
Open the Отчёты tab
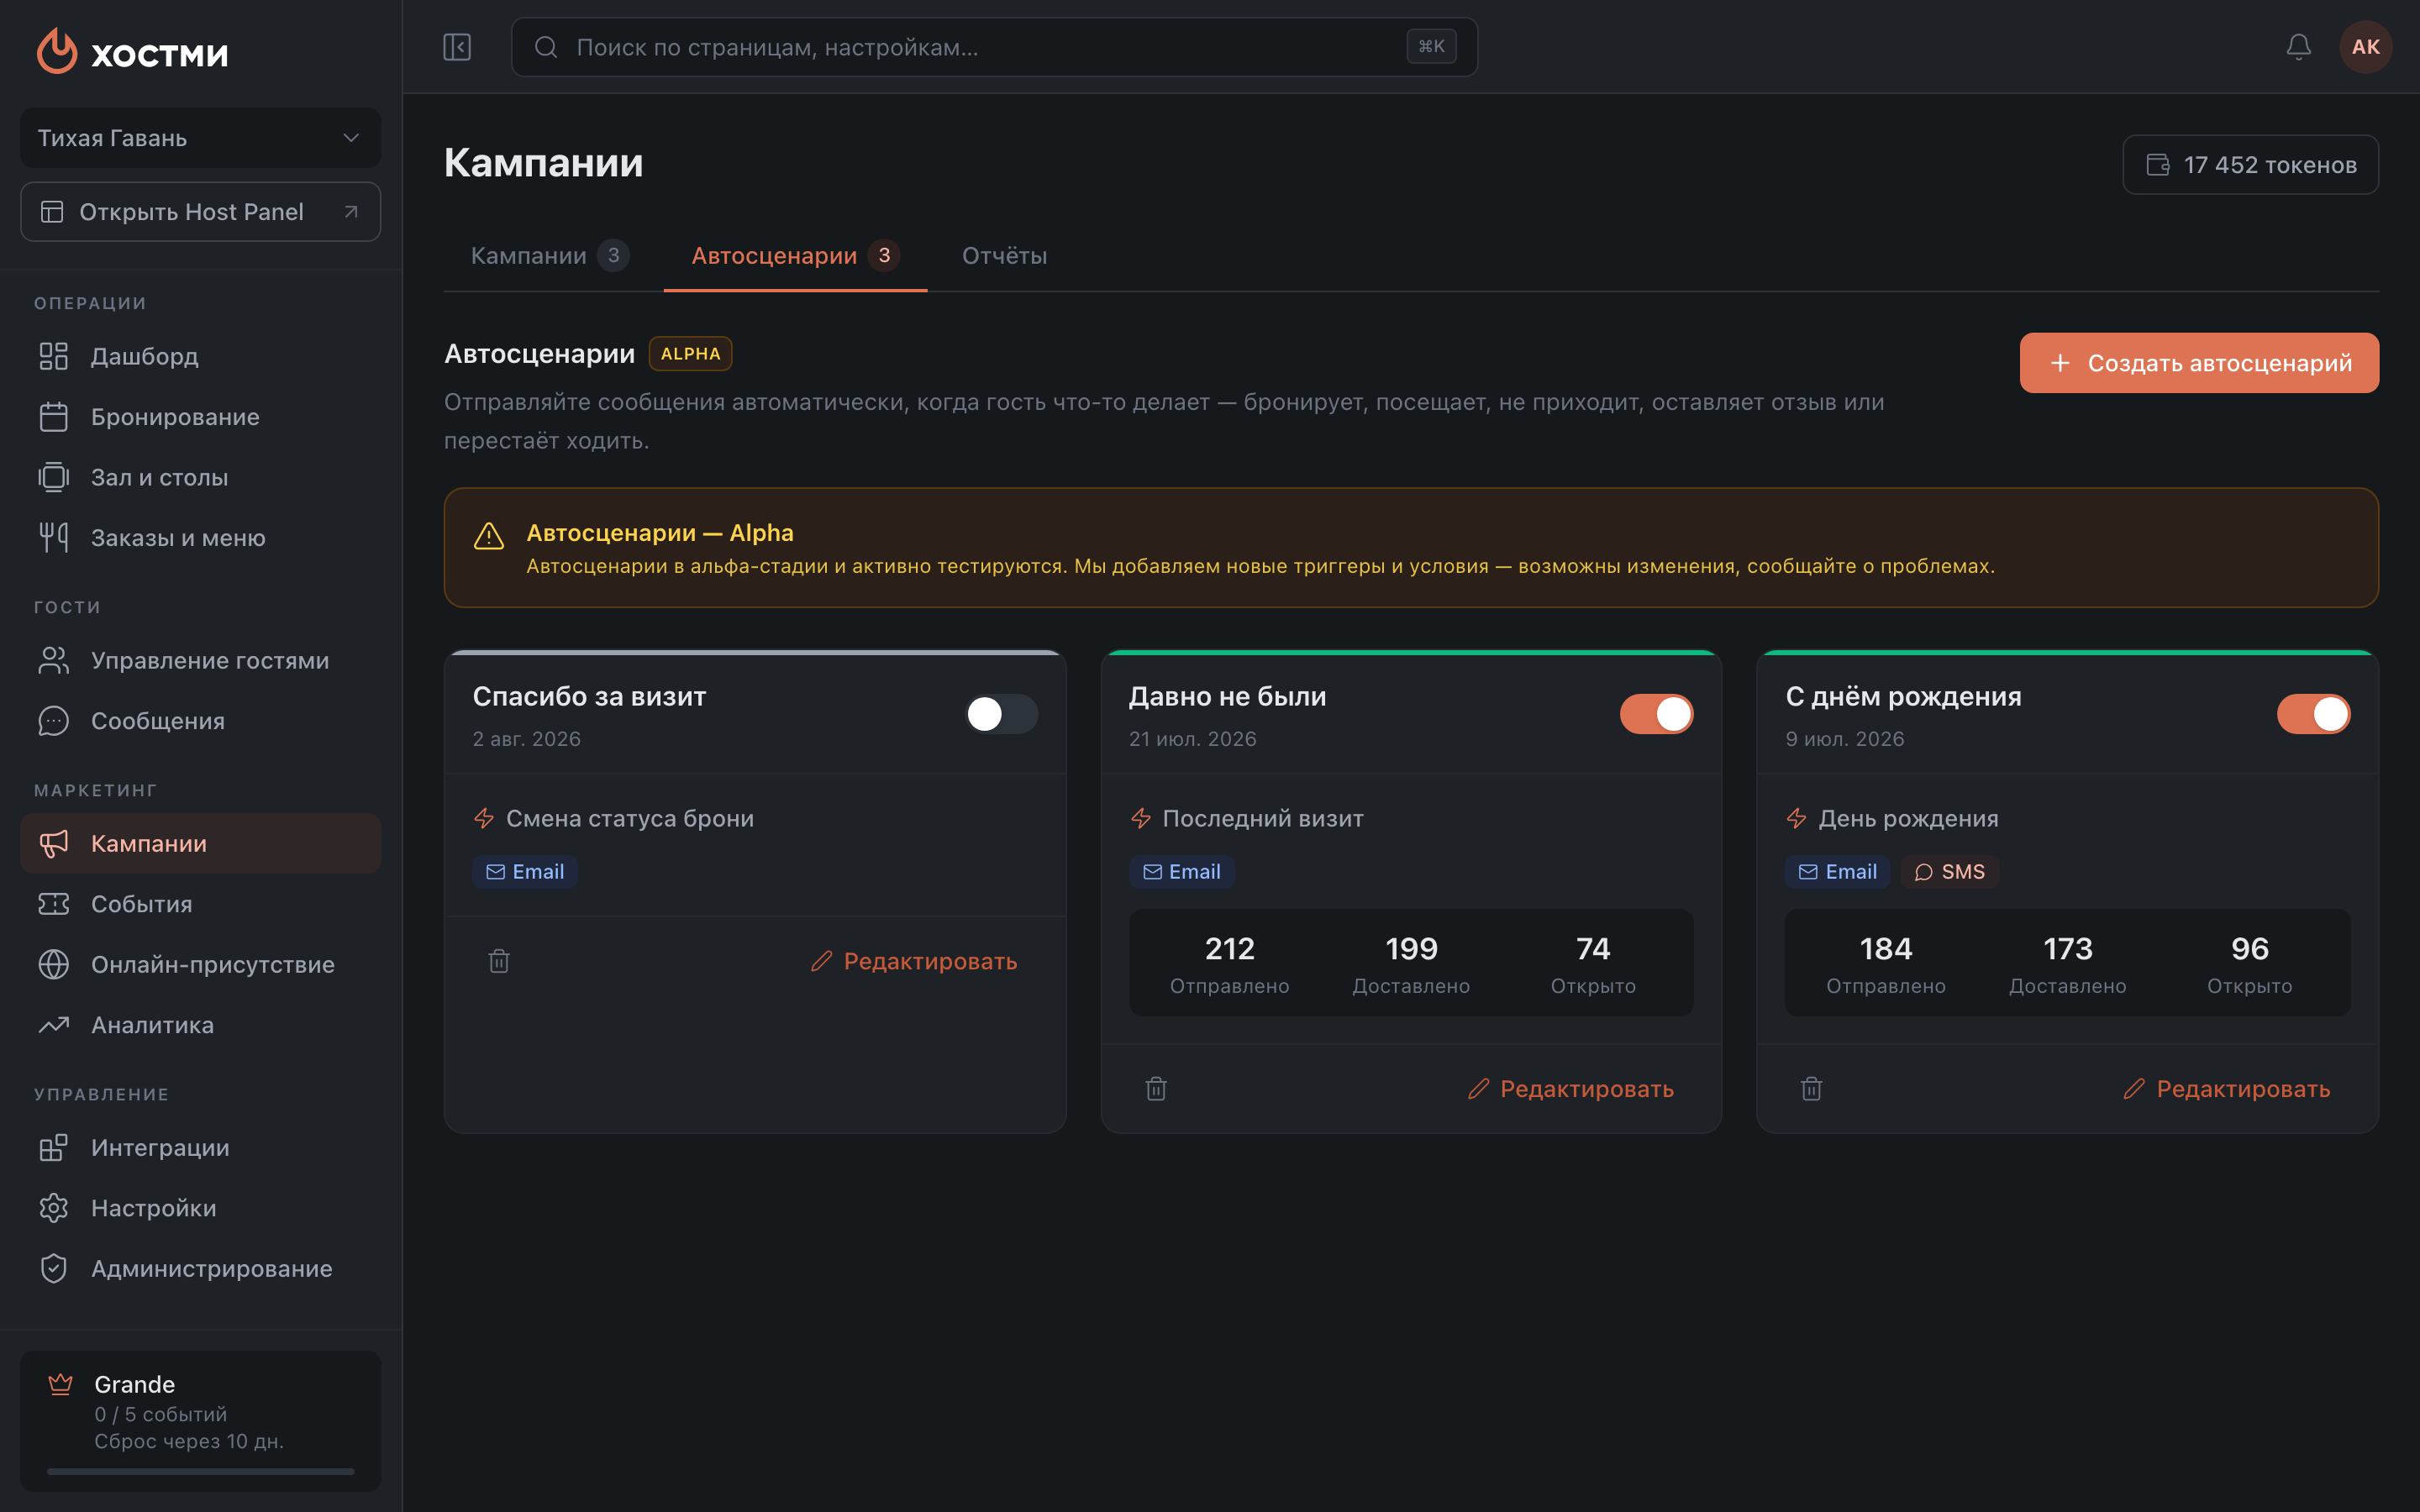coord(1004,256)
